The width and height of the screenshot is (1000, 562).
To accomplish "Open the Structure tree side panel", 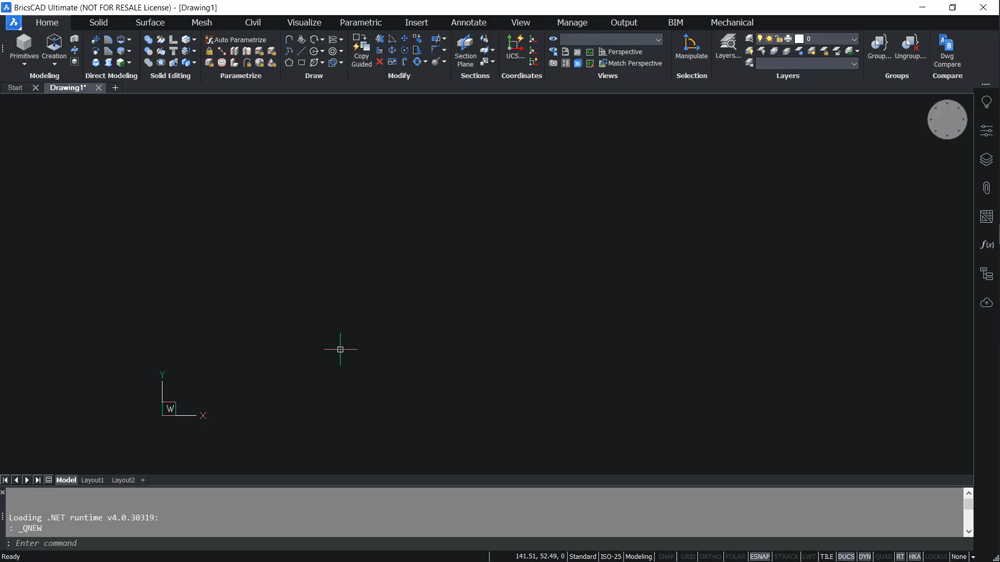I will point(986,274).
